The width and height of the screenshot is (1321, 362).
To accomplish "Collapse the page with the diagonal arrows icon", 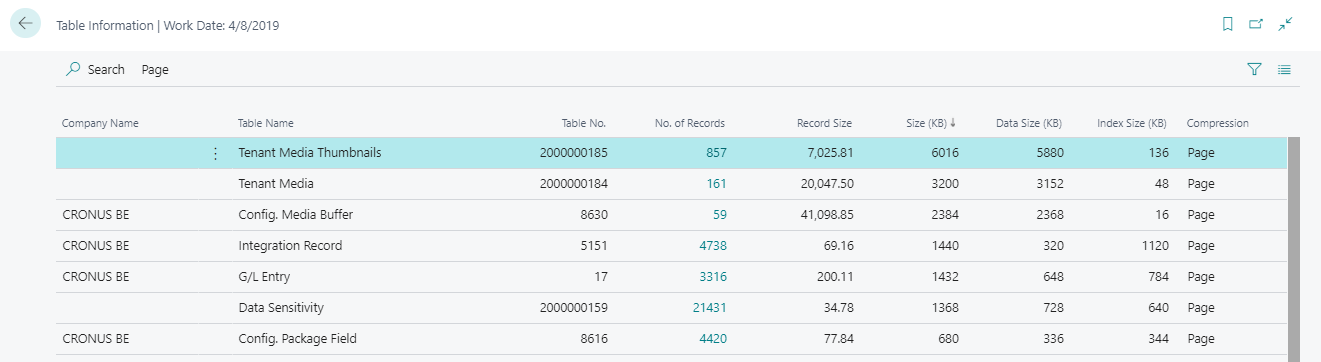I will 1286,24.
